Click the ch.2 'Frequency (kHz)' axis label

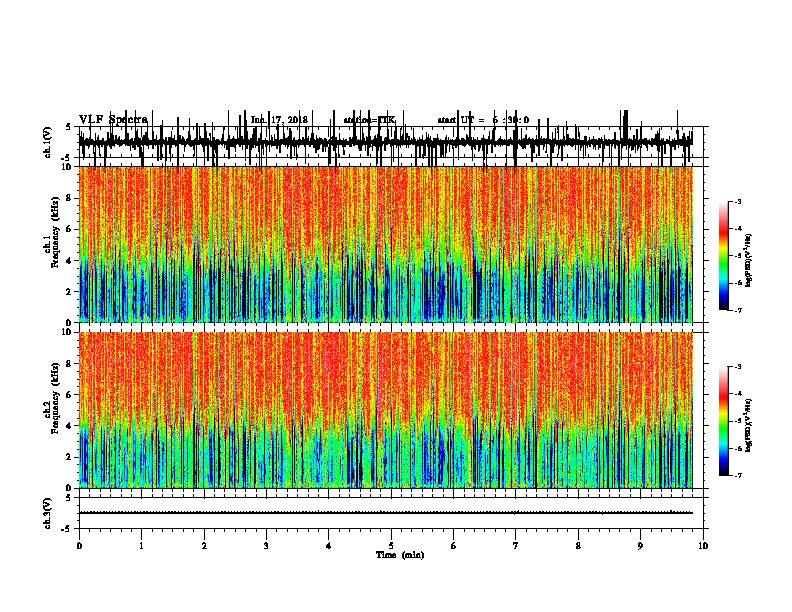coord(55,398)
